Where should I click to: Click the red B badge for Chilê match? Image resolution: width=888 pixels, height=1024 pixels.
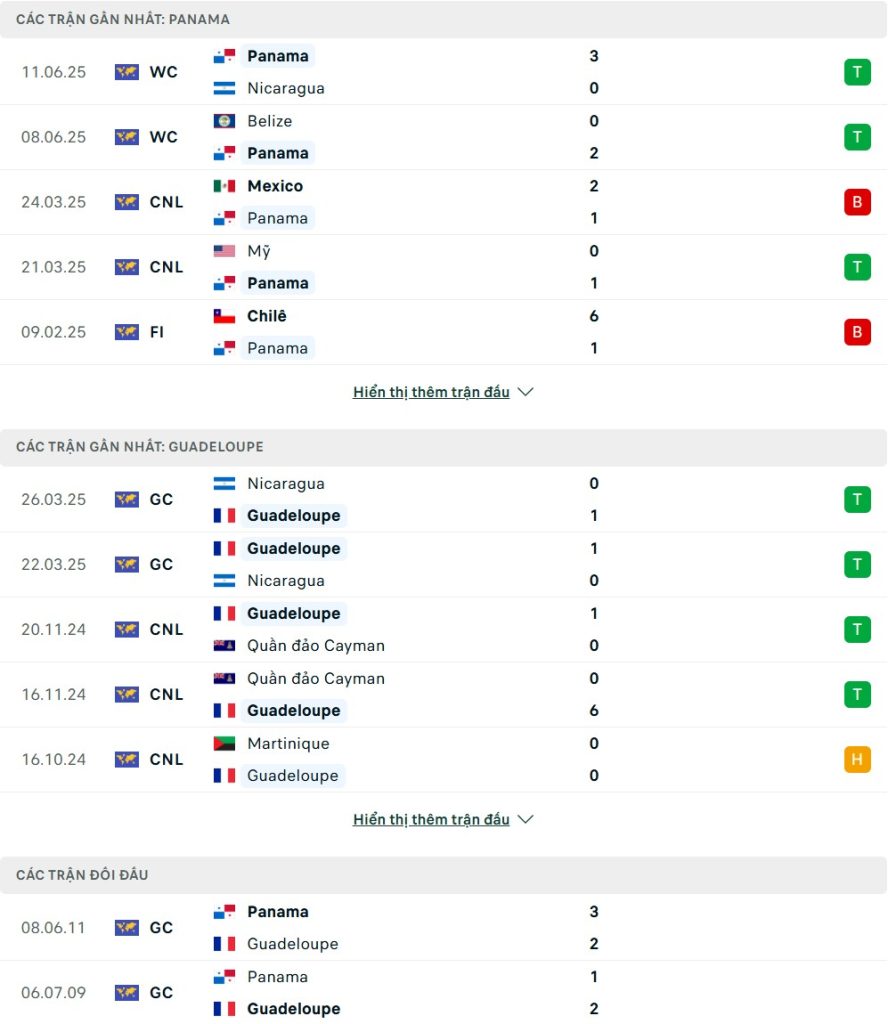(x=857, y=332)
